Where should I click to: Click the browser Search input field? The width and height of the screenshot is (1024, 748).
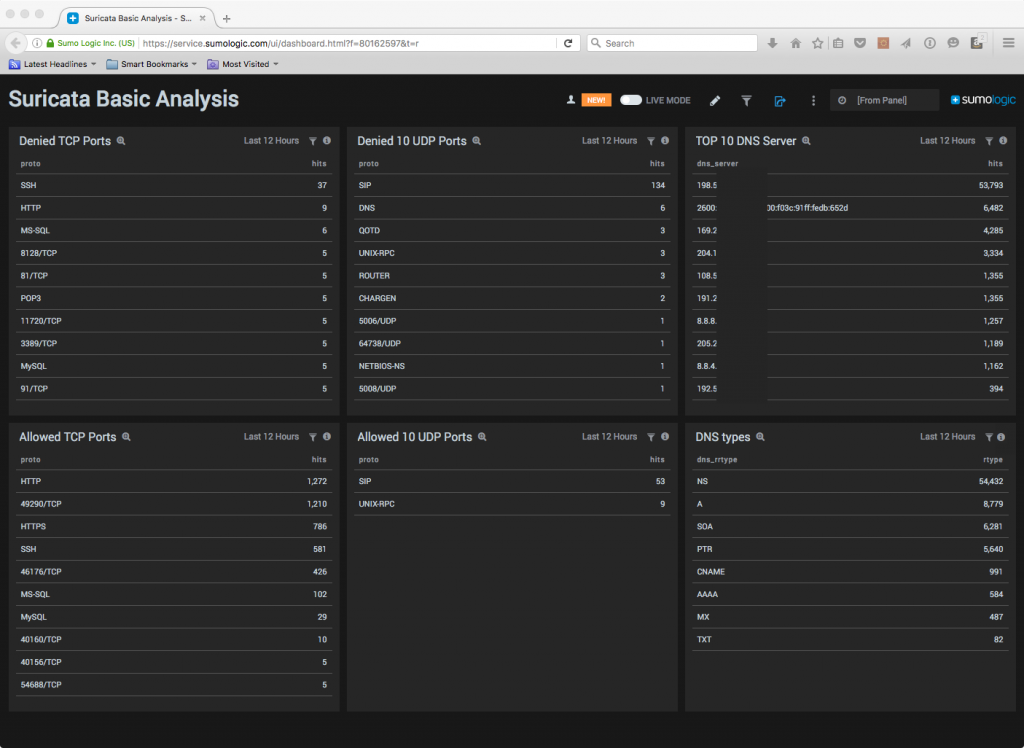click(672, 43)
